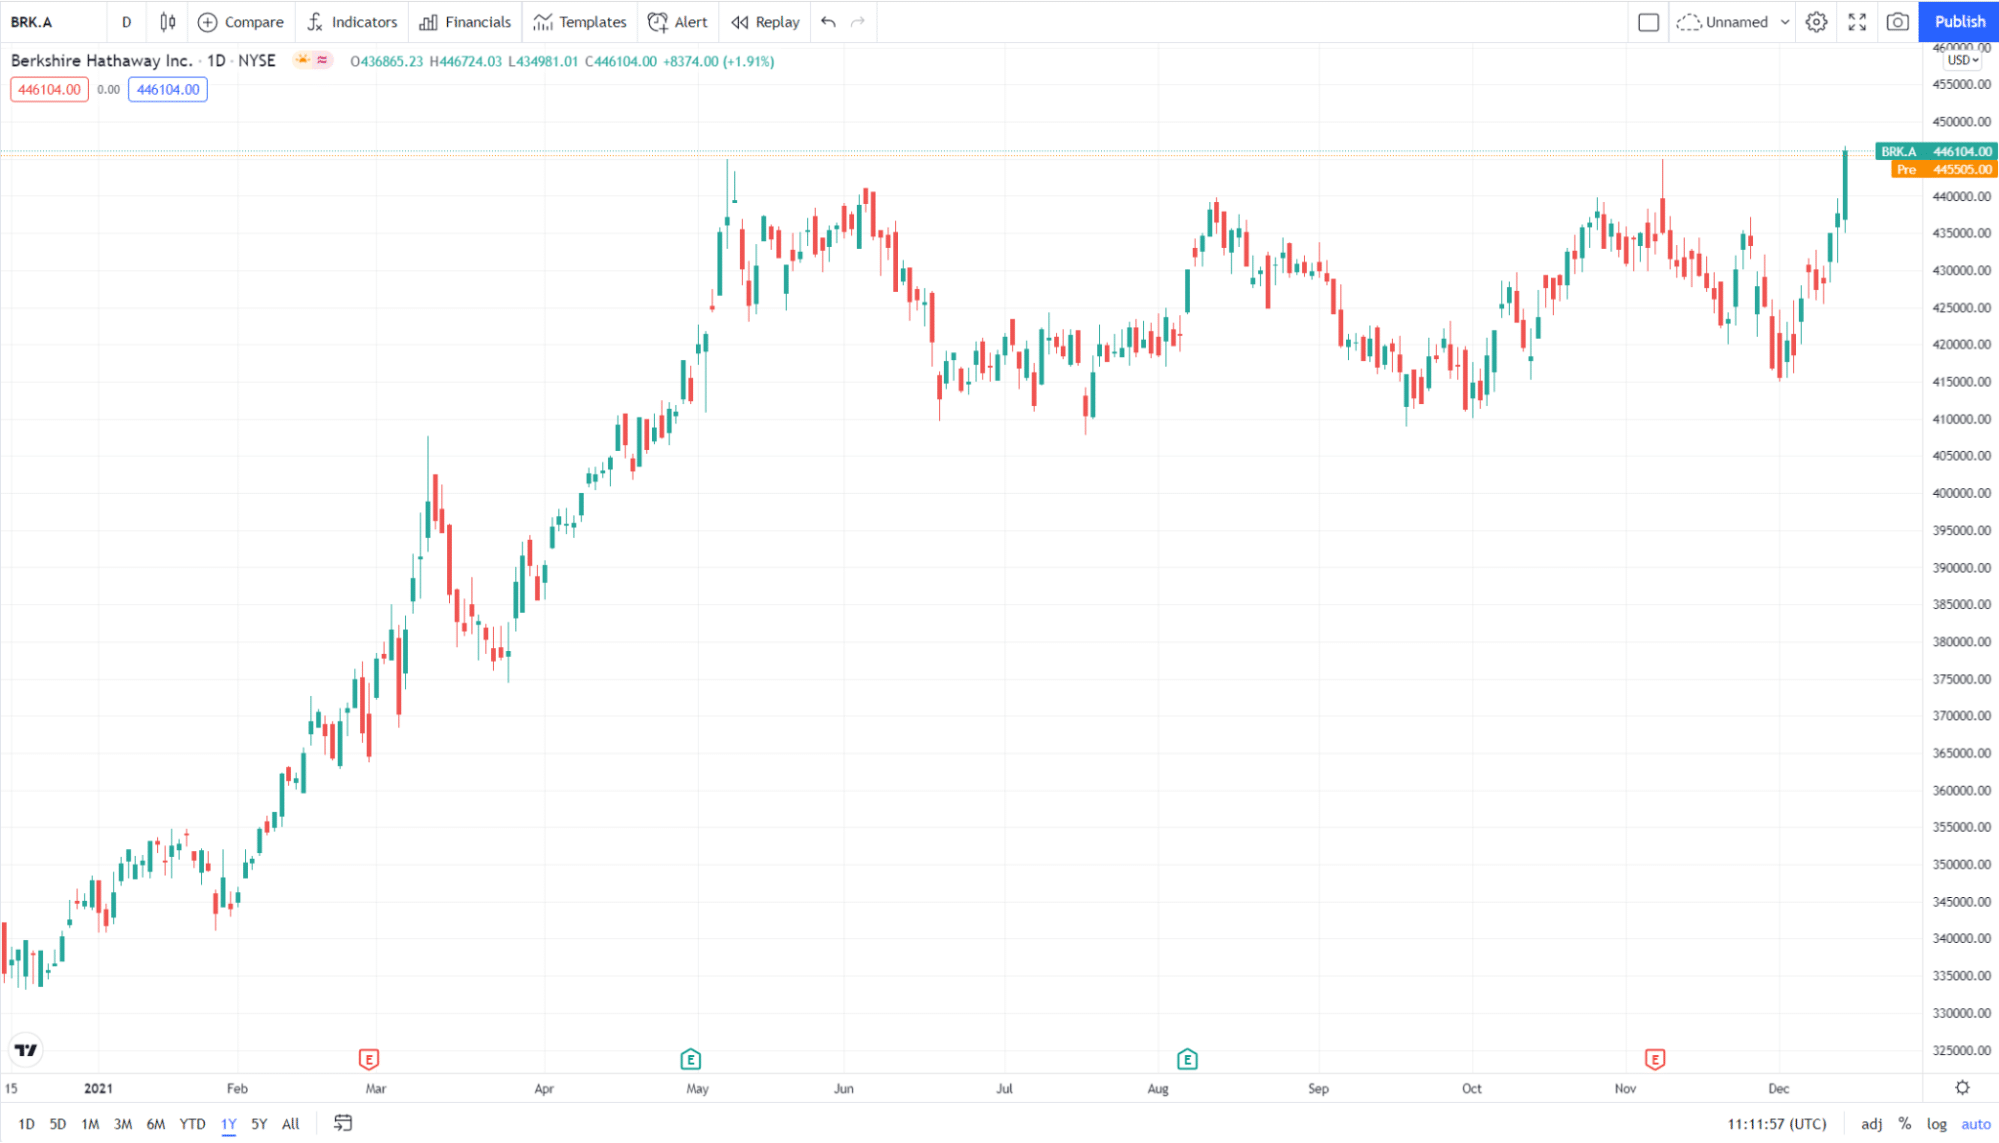1999x1143 pixels.
Task: Click the pink approximate data icon
Action: tap(322, 61)
